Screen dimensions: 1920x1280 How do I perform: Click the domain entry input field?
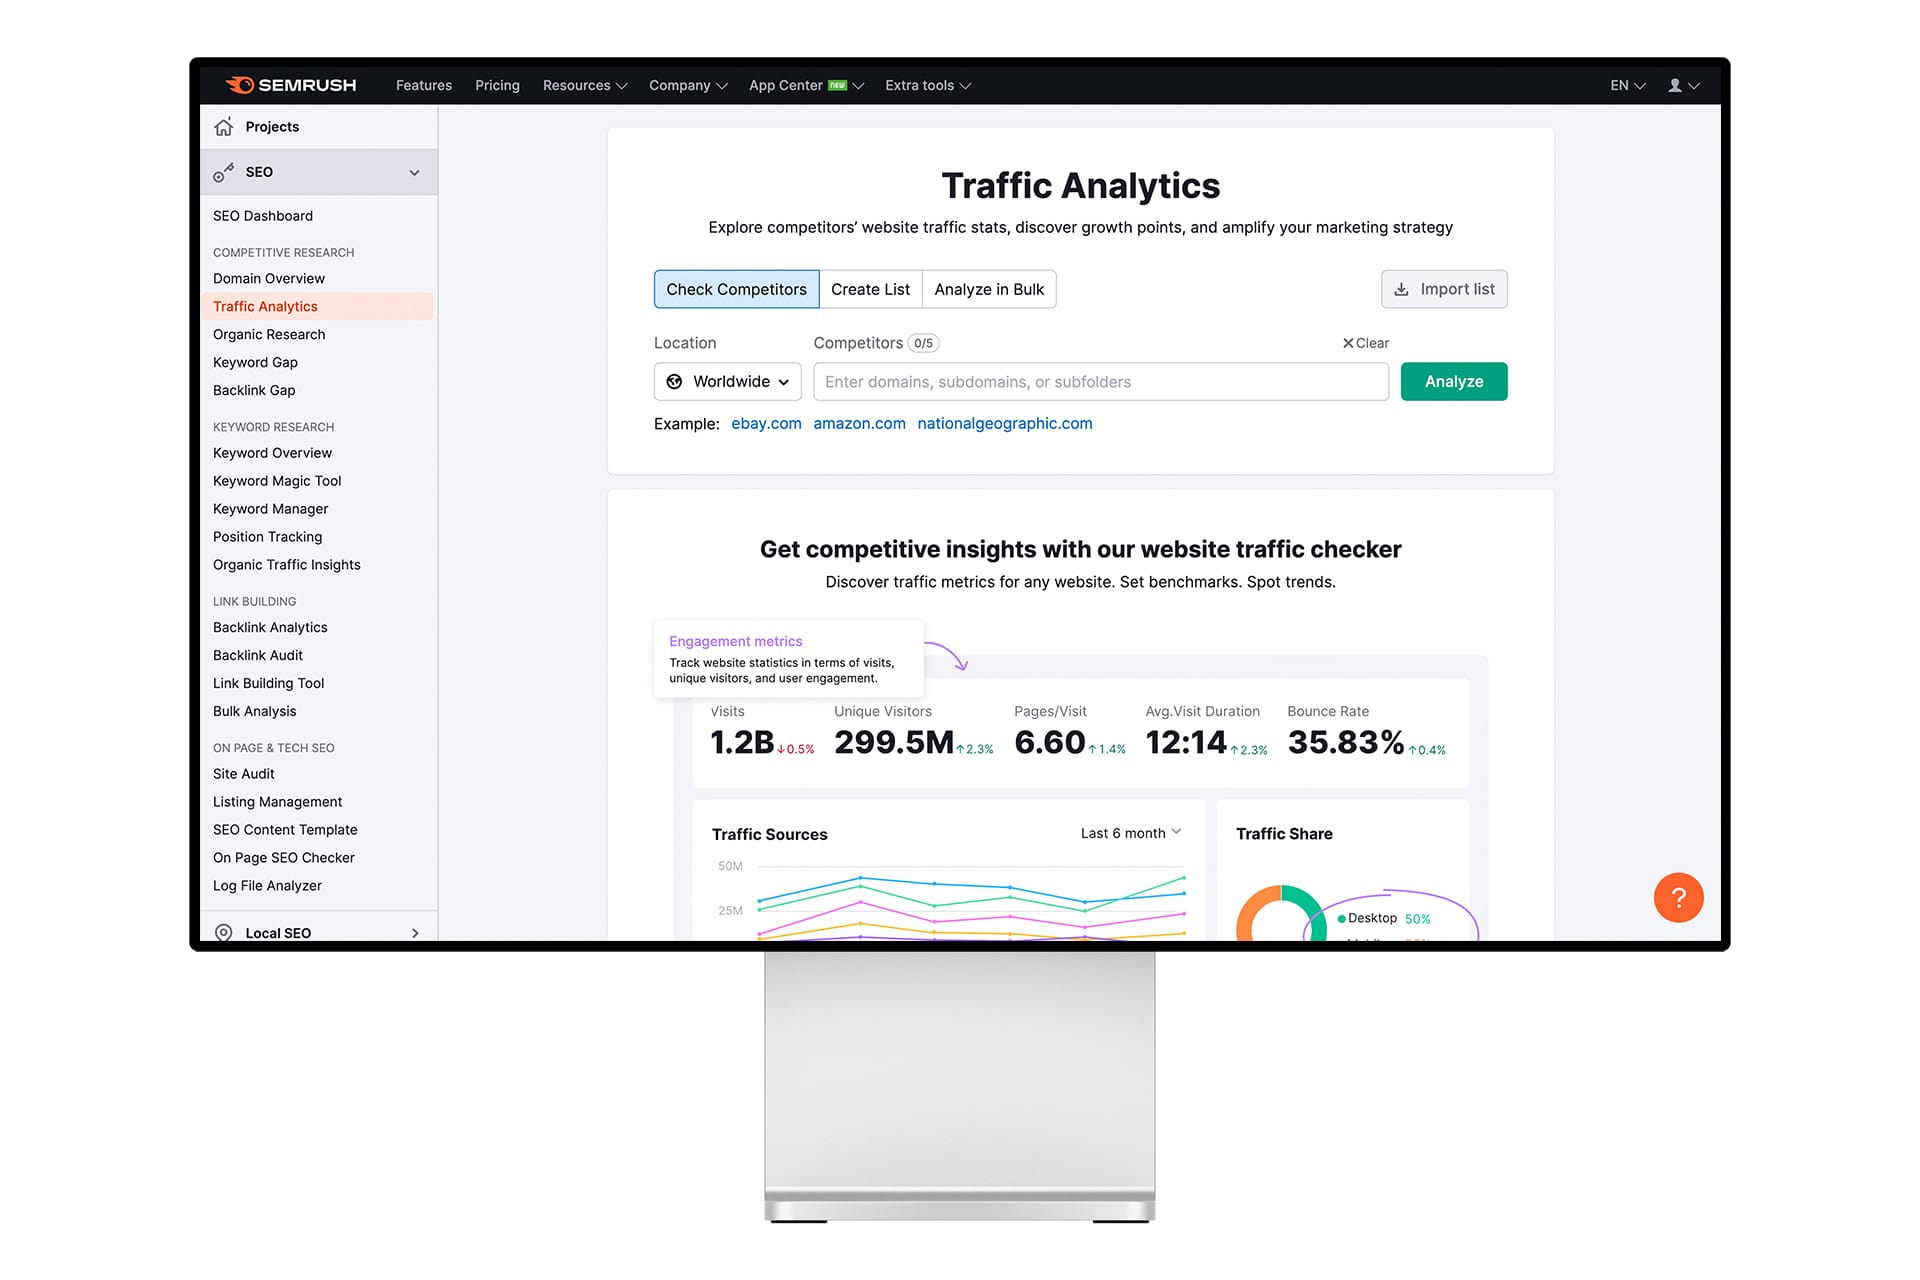pyautogui.click(x=1100, y=381)
